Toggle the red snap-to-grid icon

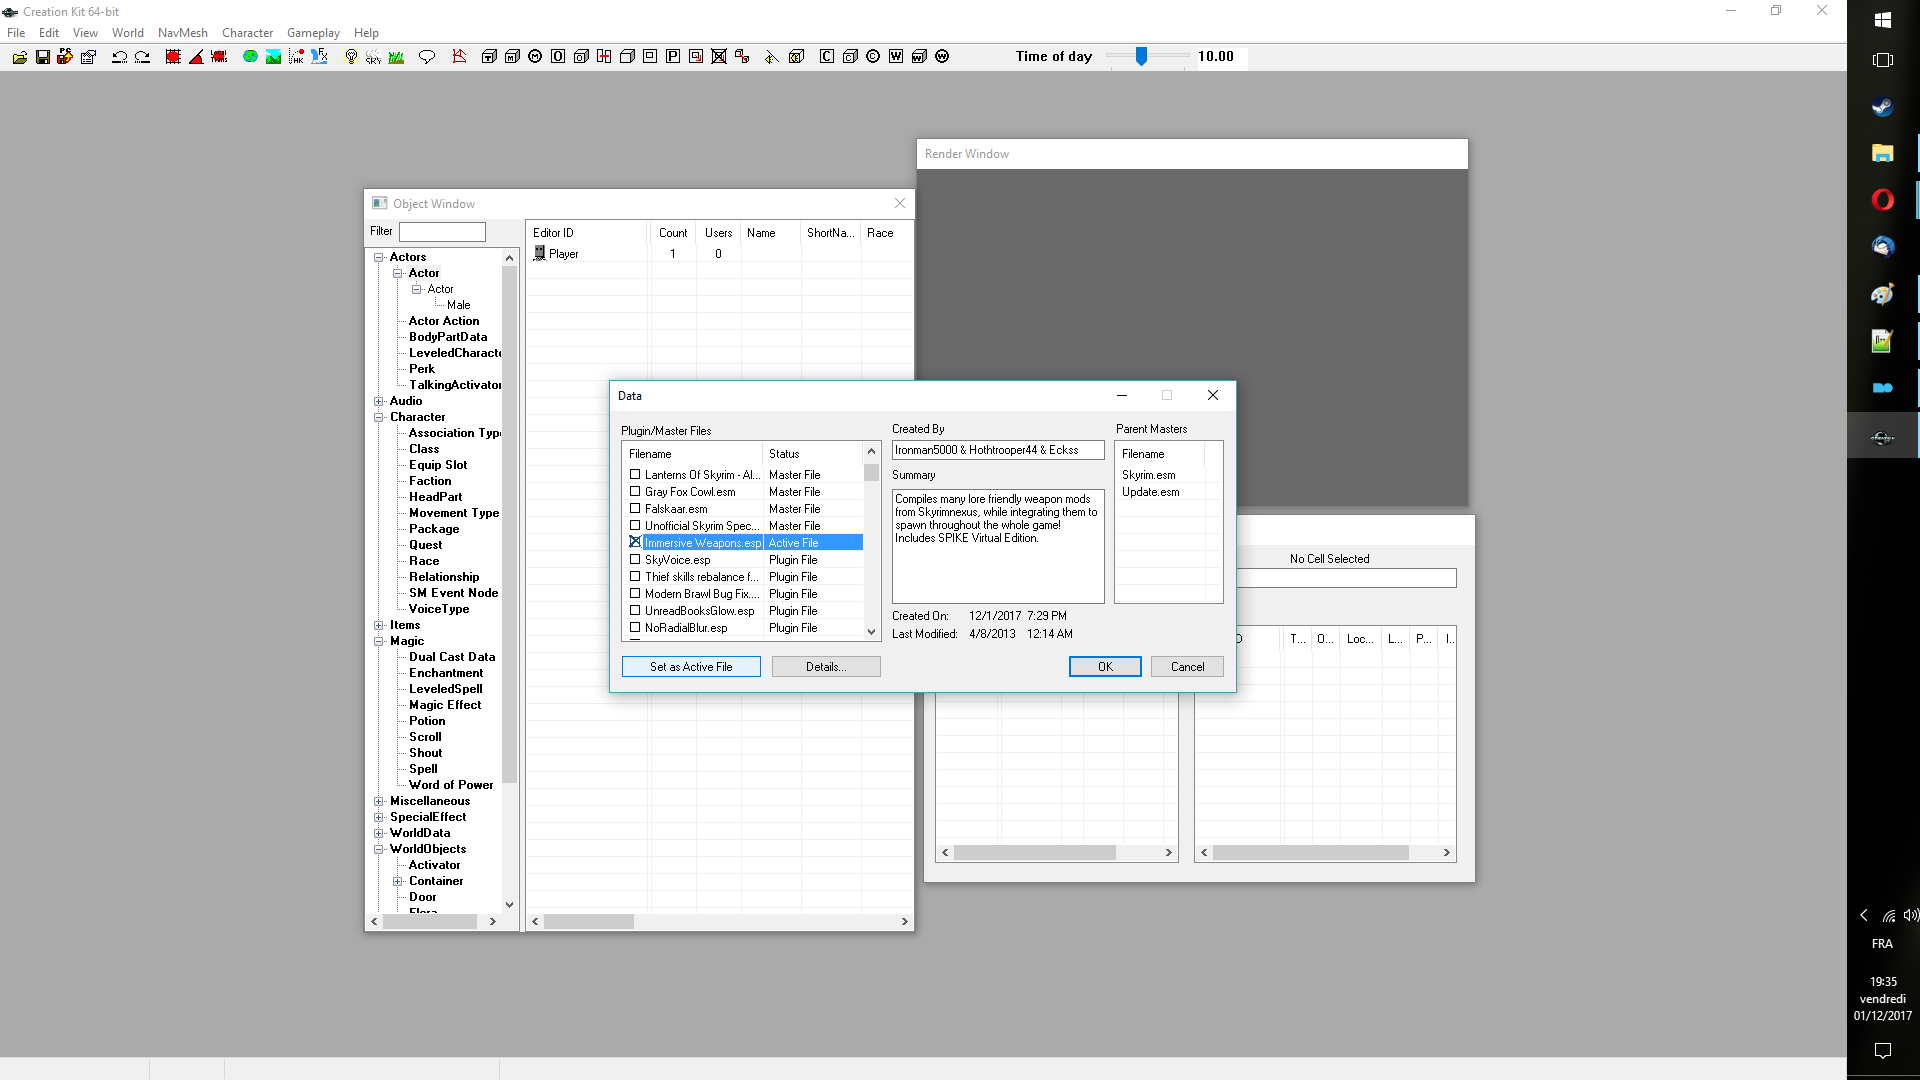point(173,57)
